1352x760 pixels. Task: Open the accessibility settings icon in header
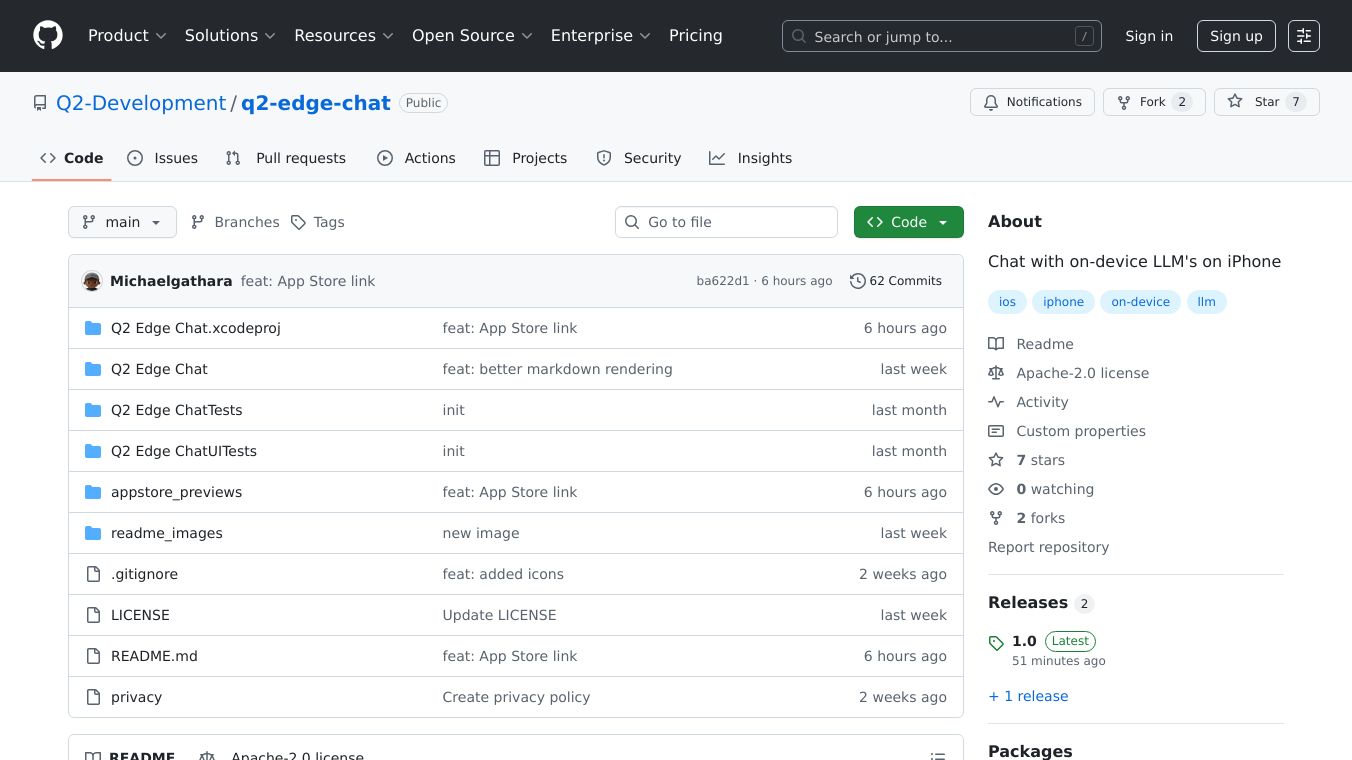pos(1303,36)
